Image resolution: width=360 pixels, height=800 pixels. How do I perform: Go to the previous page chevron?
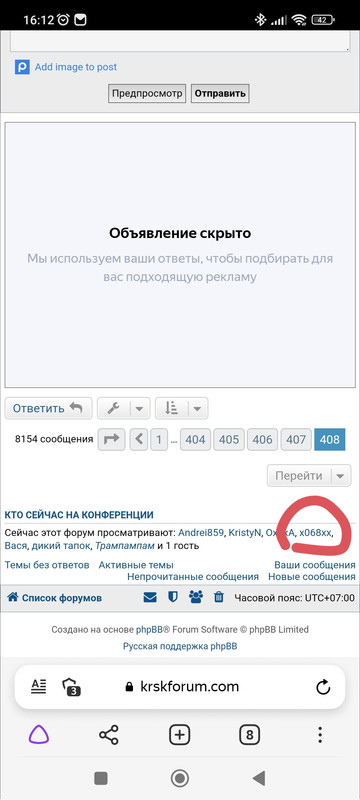pyautogui.click(x=139, y=439)
